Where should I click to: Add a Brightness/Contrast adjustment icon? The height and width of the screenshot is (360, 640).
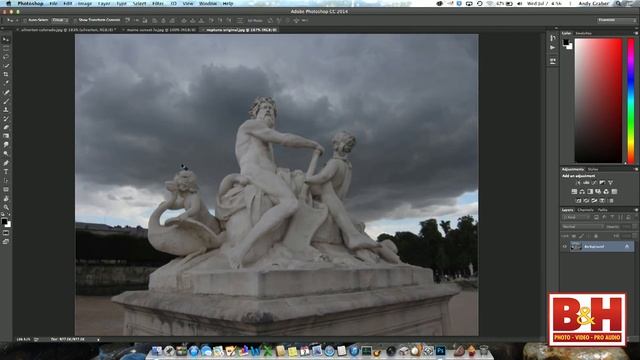579,183
